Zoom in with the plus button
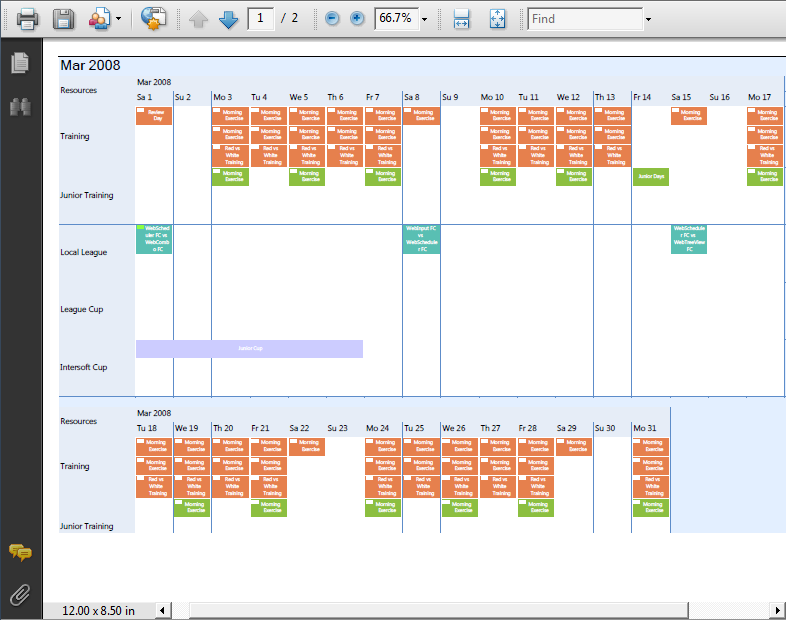The width and height of the screenshot is (786, 620). point(357,19)
